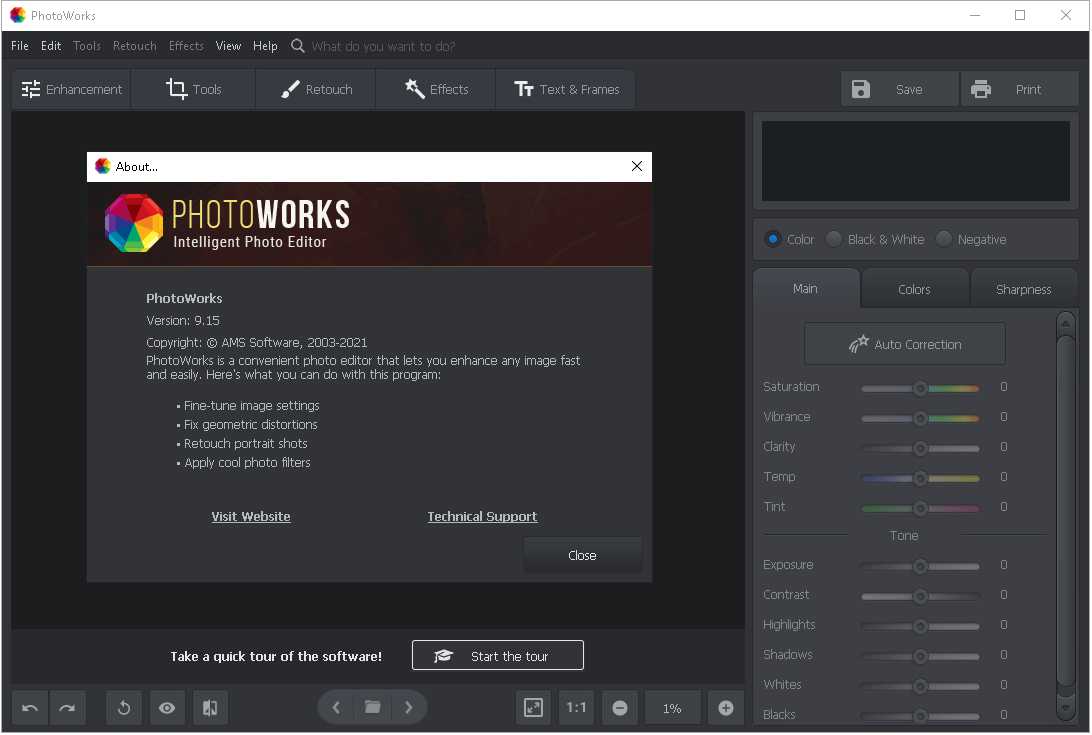Open the Tools menu in menu bar
1092x735 pixels.
pos(86,46)
